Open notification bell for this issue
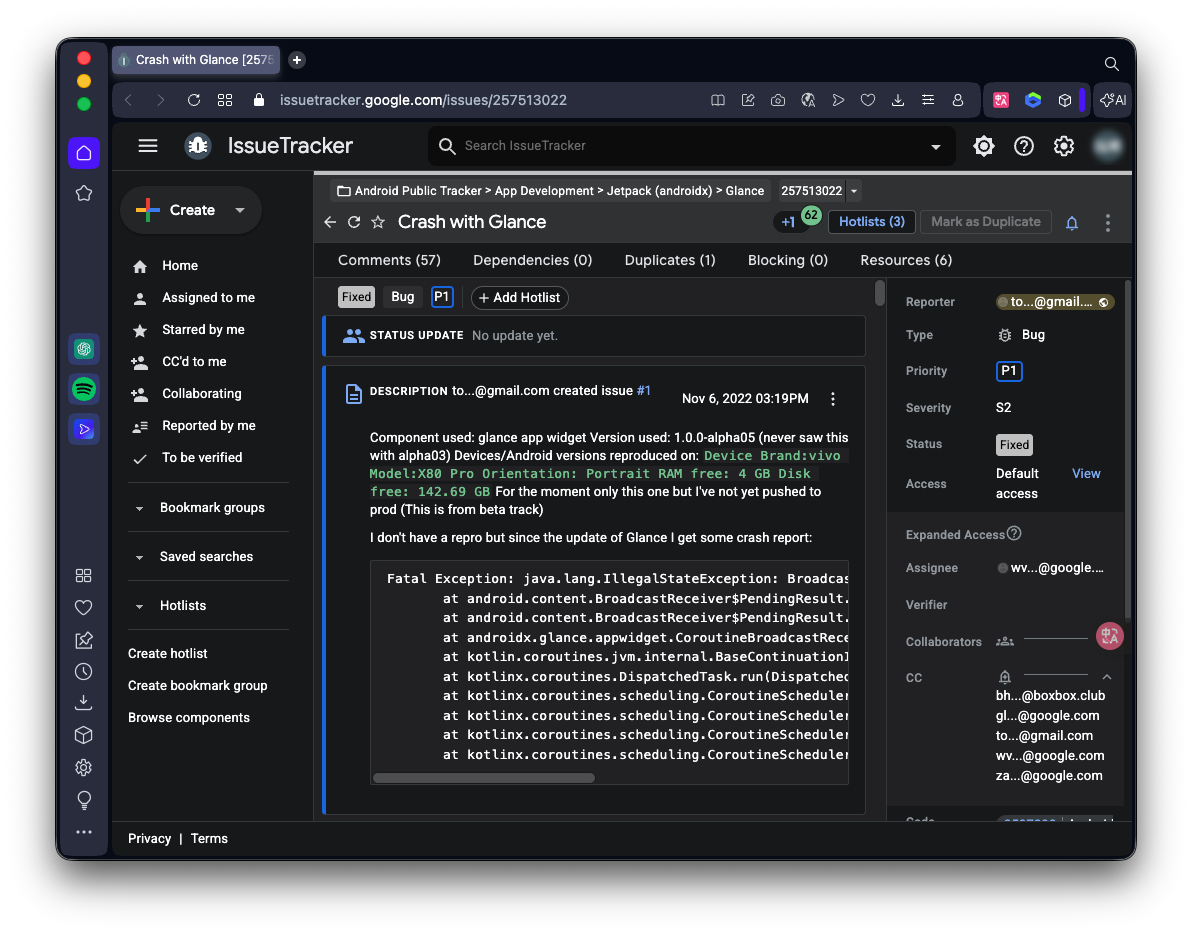 [x=1072, y=223]
